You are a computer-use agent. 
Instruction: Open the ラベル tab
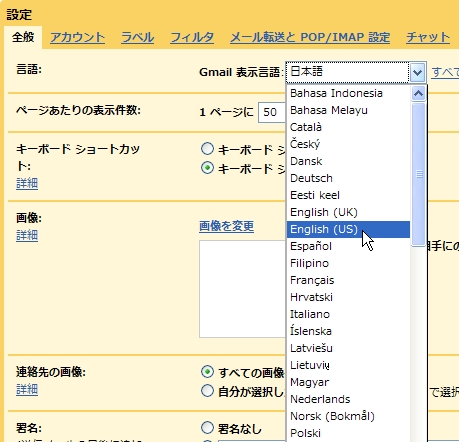point(137,37)
